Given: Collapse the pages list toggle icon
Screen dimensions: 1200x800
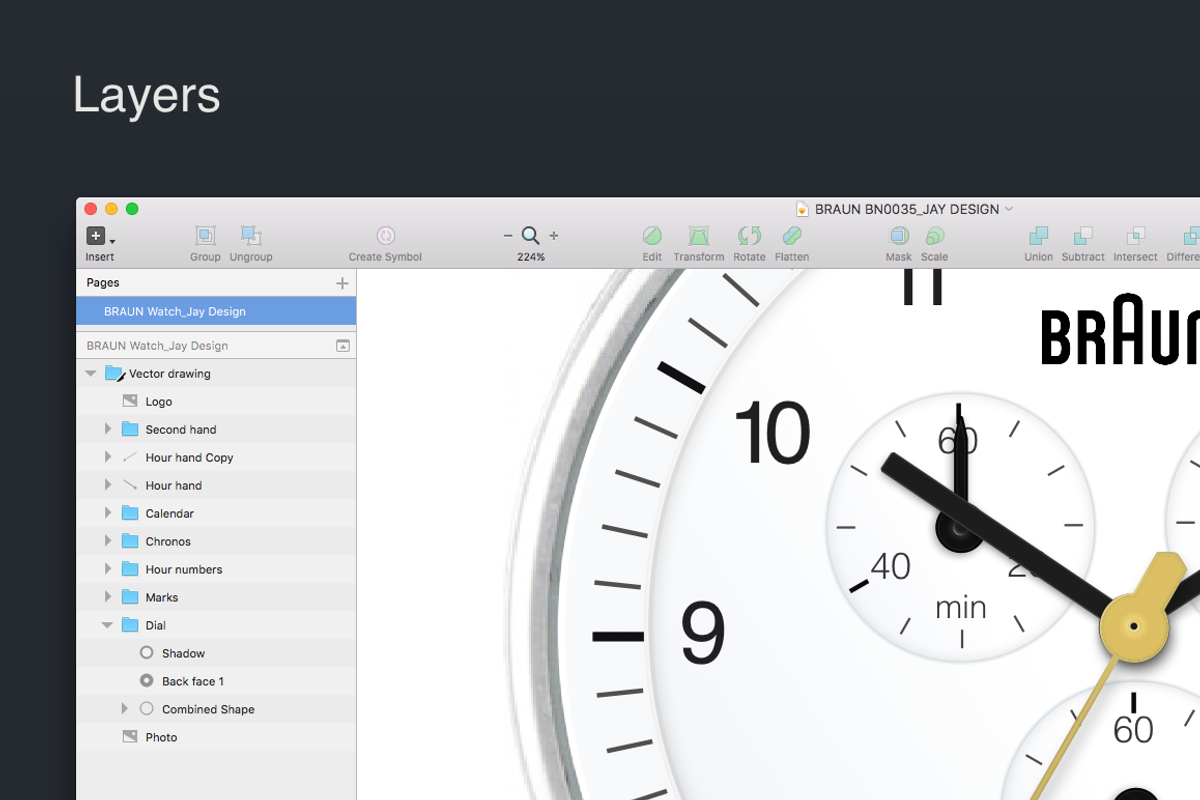Looking at the screenshot, I should (x=342, y=346).
